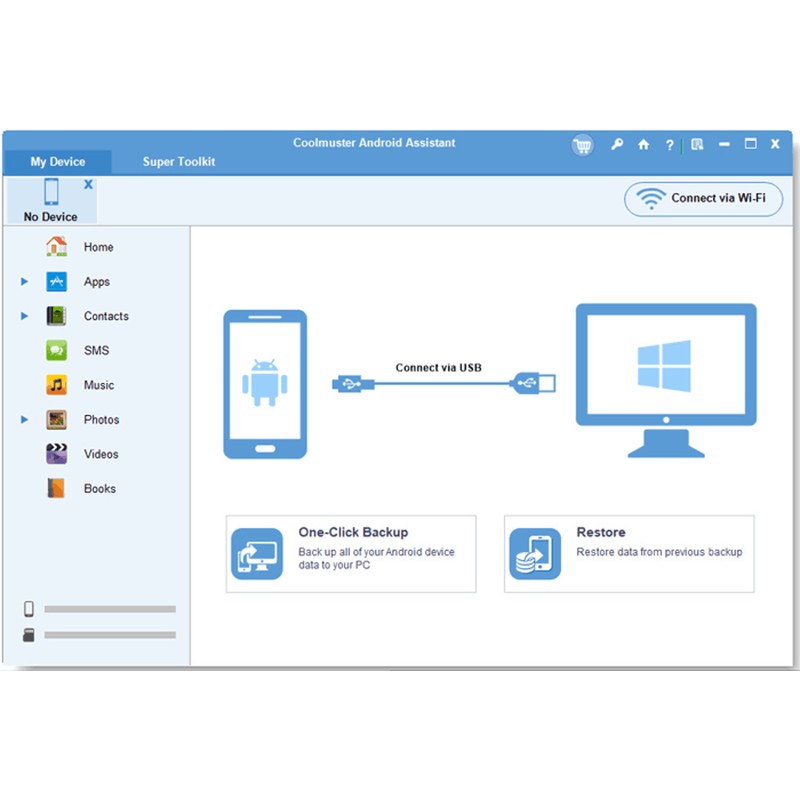Open Videos category in sidebar

(100, 454)
